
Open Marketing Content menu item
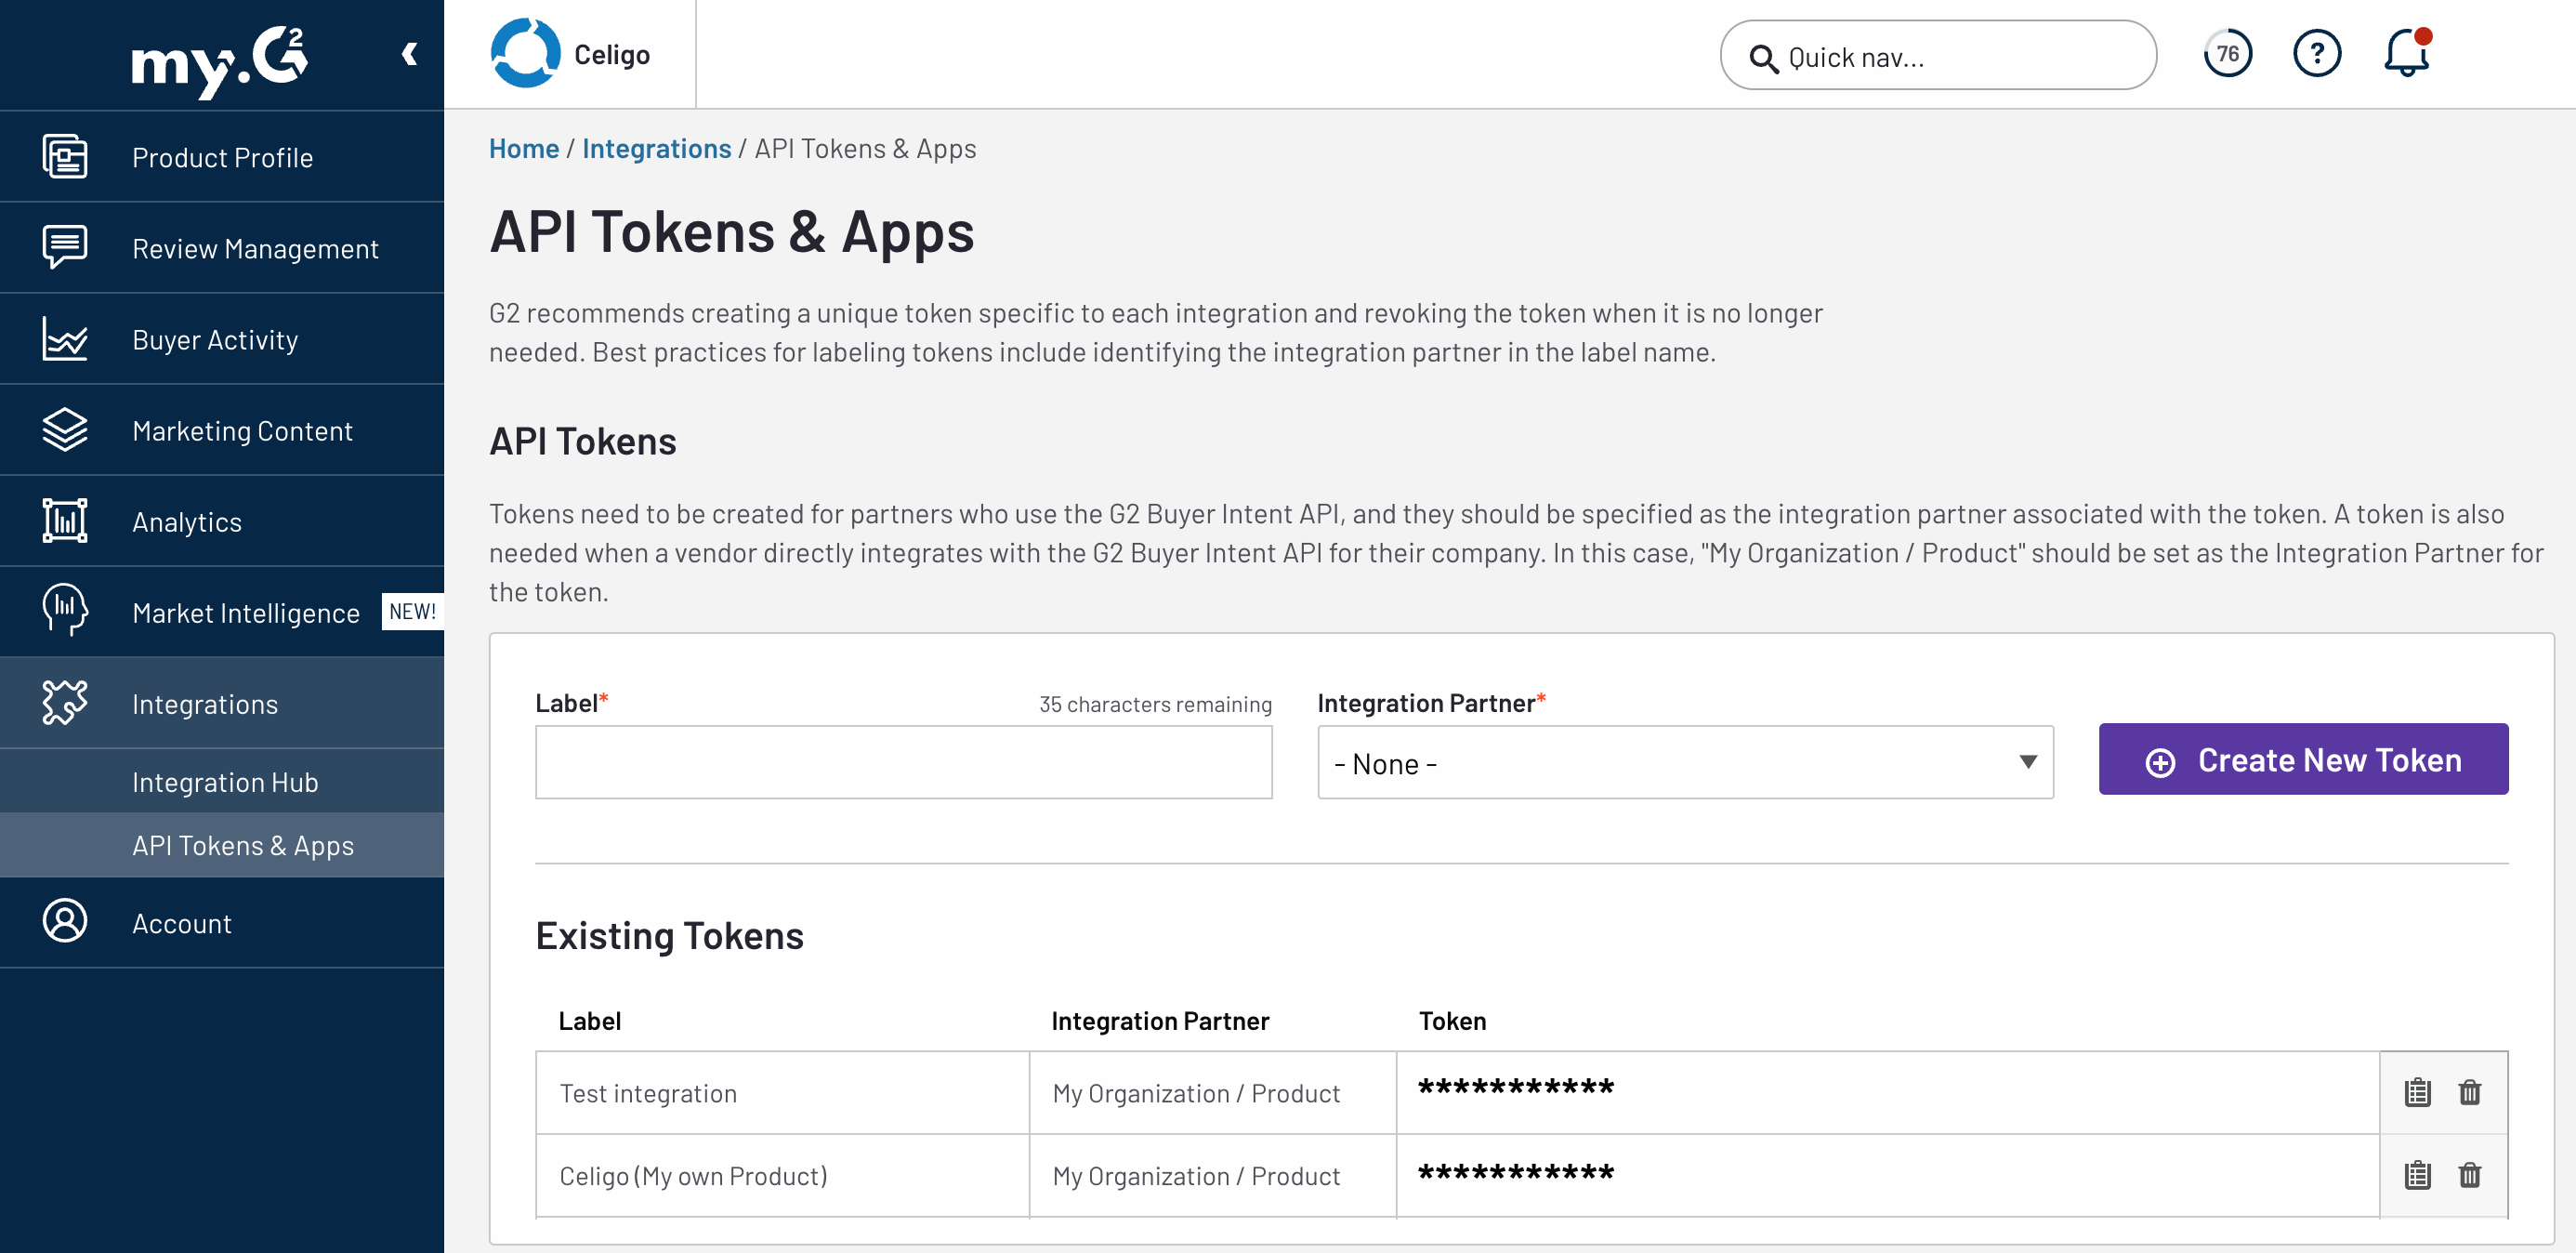[222, 430]
